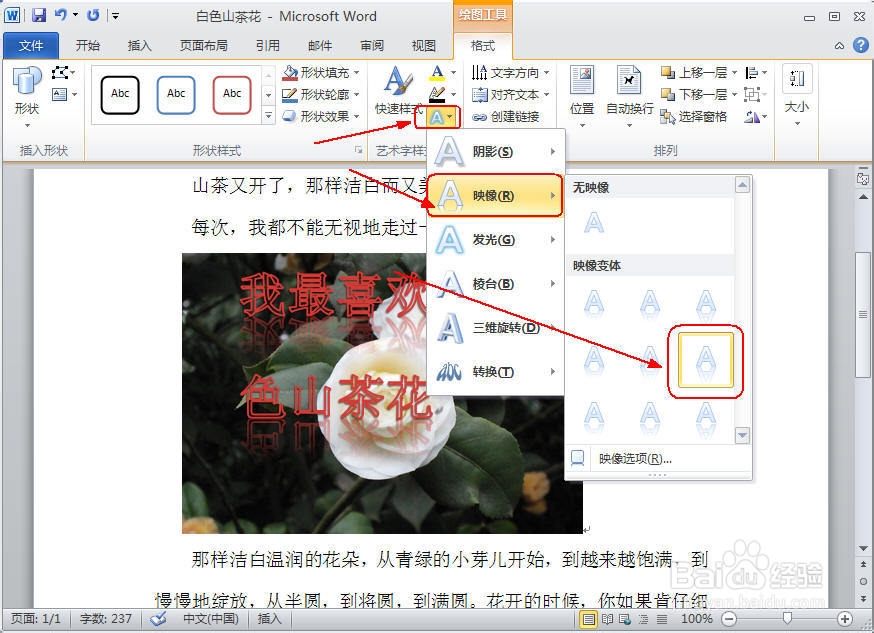874x633 pixels.
Task: Open Reflection Options (映像选项) dialog
Action: tap(658, 459)
